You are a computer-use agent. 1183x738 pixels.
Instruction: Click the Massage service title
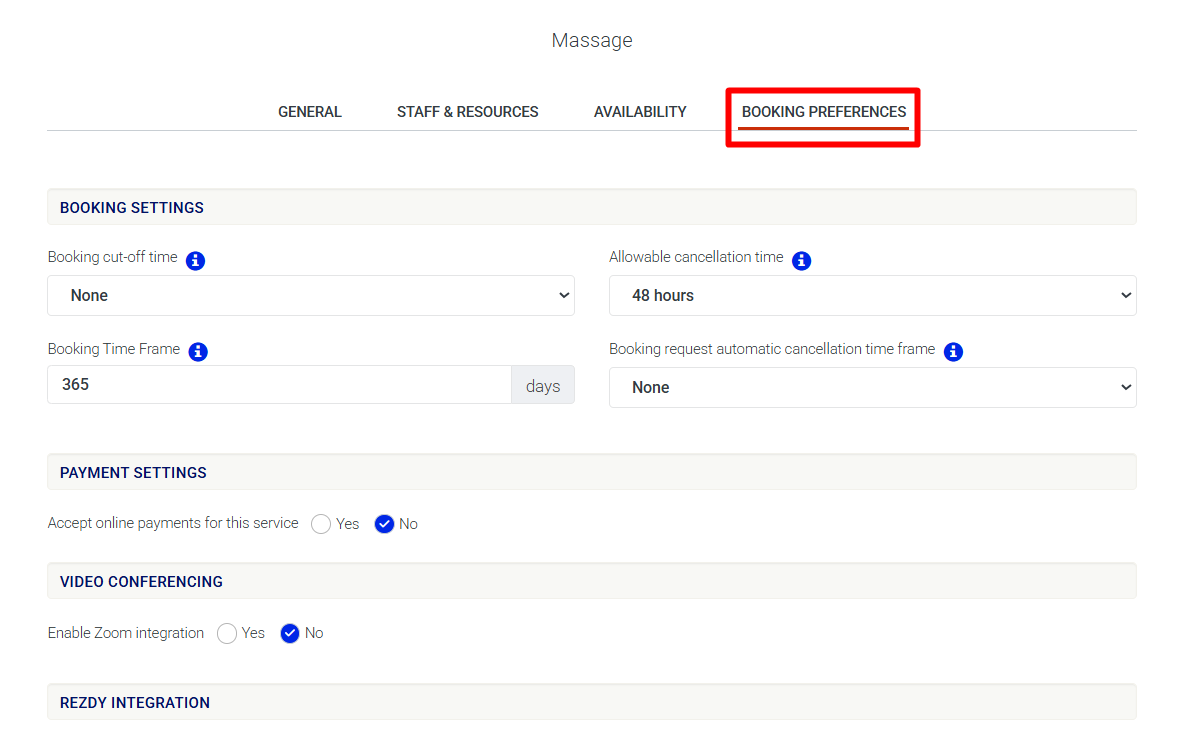(x=592, y=40)
